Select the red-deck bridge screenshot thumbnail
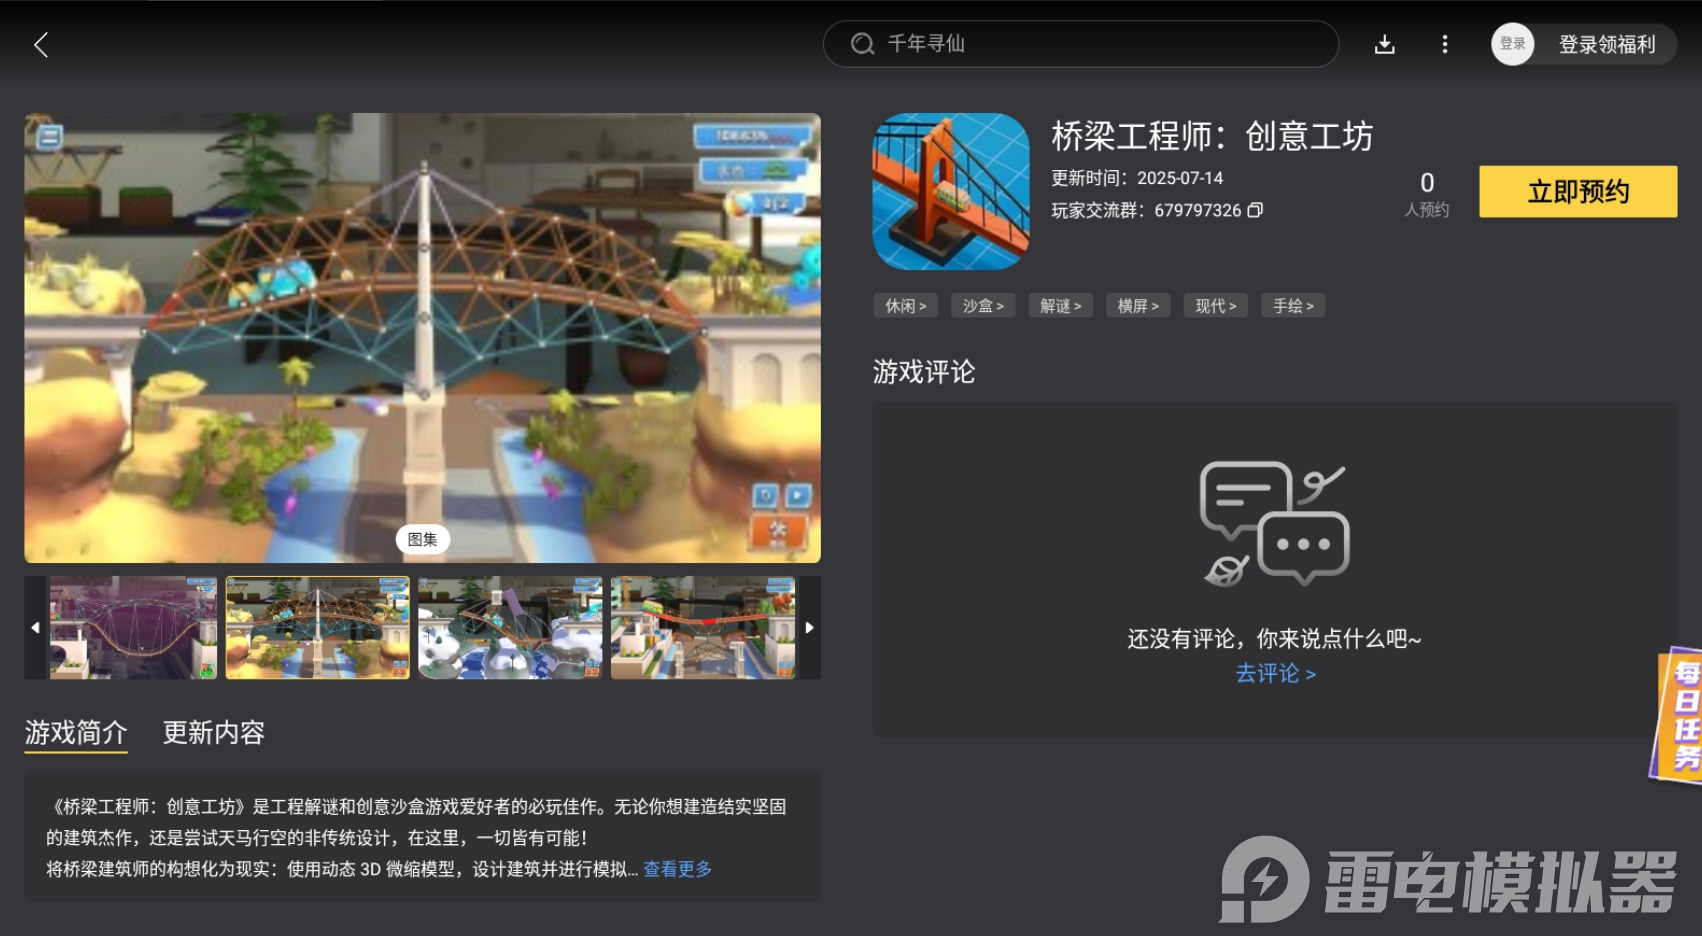Viewport: 1702px width, 936px height. point(703,628)
